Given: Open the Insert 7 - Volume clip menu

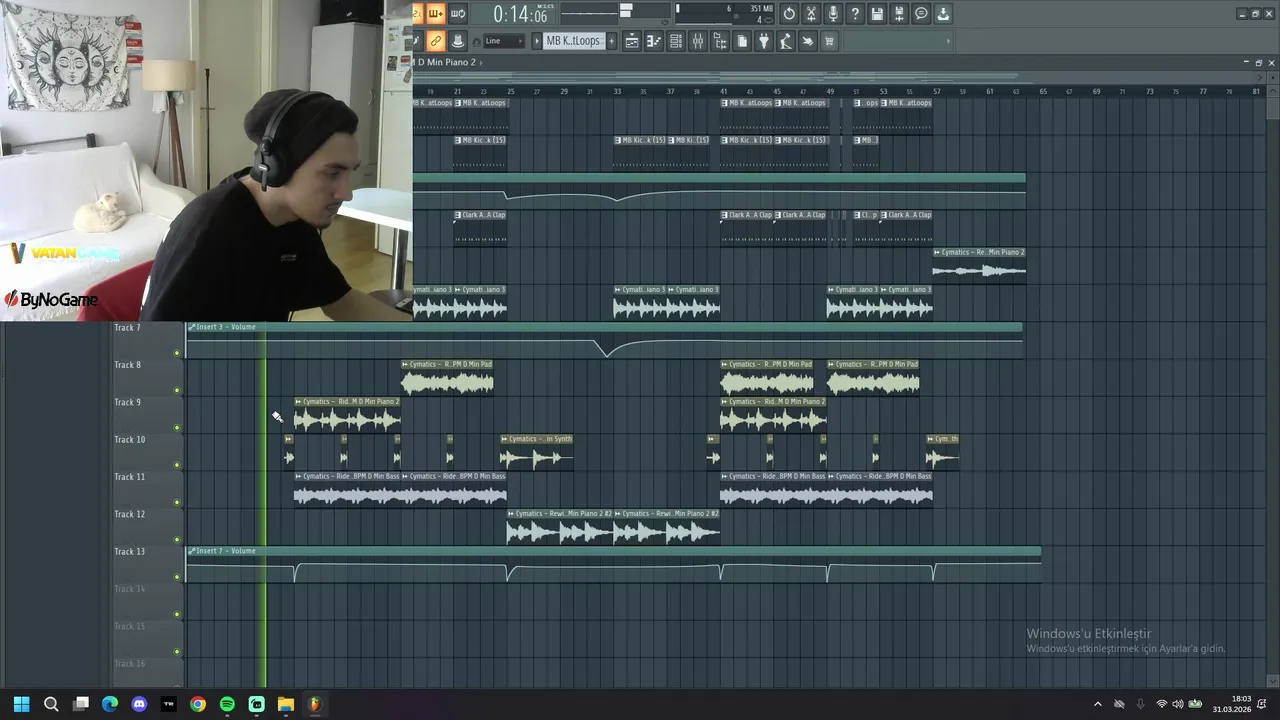Looking at the screenshot, I should [192, 551].
